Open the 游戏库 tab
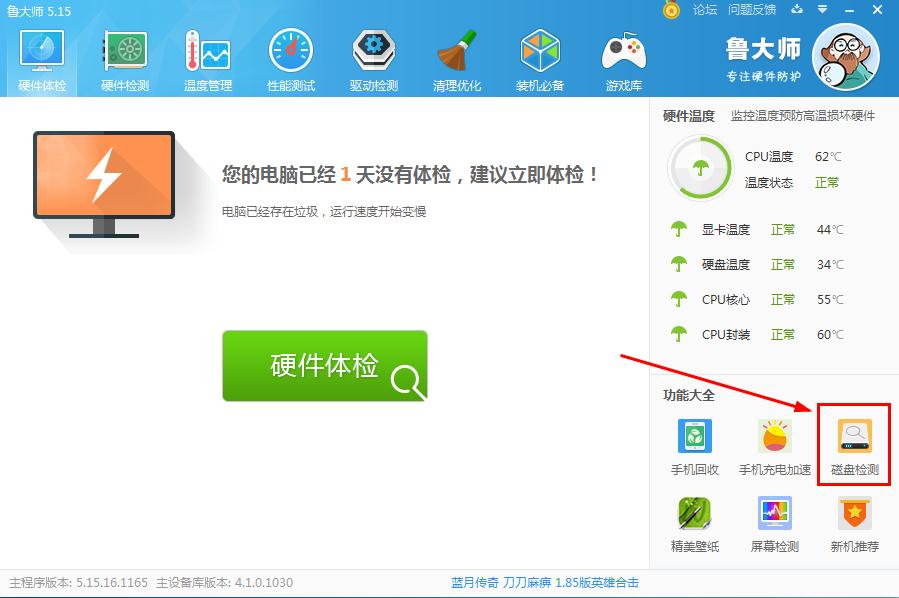 (x=624, y=61)
